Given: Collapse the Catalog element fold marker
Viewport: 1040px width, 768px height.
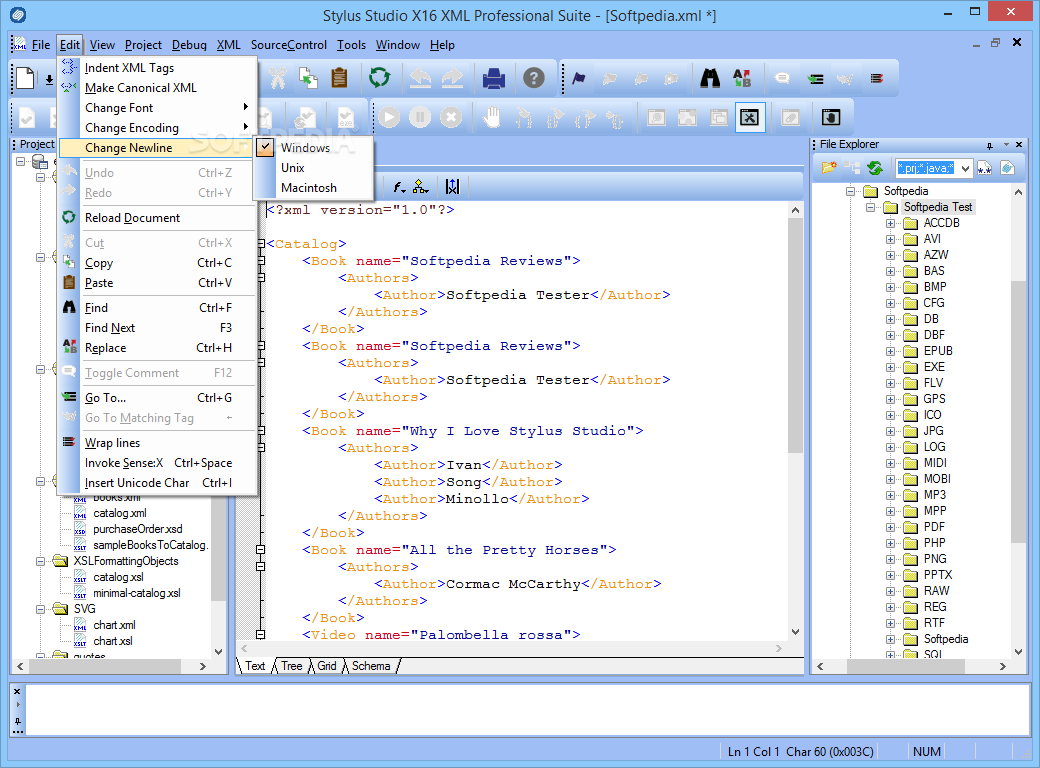Looking at the screenshot, I should [x=261, y=244].
